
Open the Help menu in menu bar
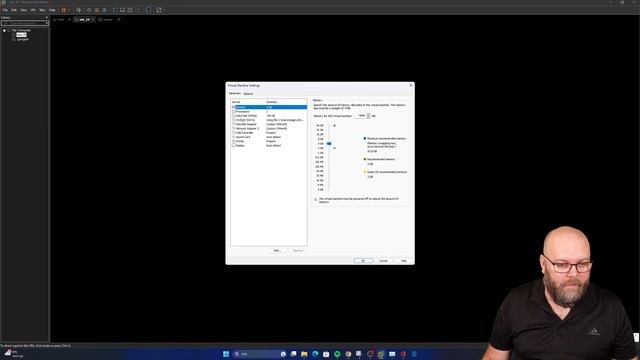click(x=52, y=10)
